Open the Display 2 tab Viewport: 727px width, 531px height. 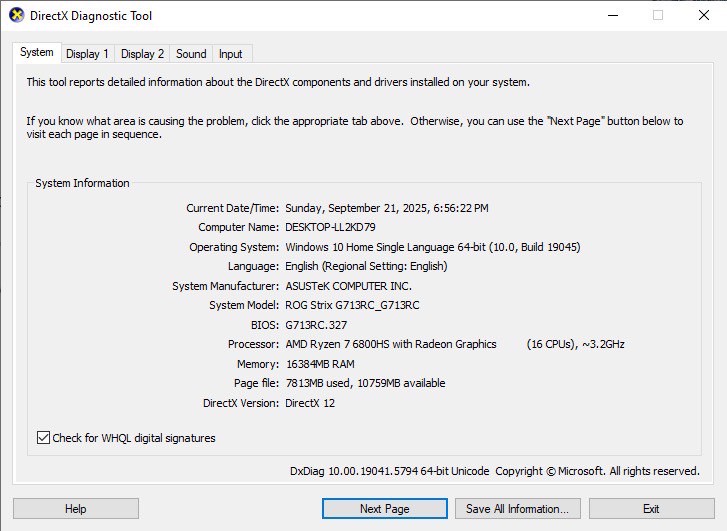(142, 54)
